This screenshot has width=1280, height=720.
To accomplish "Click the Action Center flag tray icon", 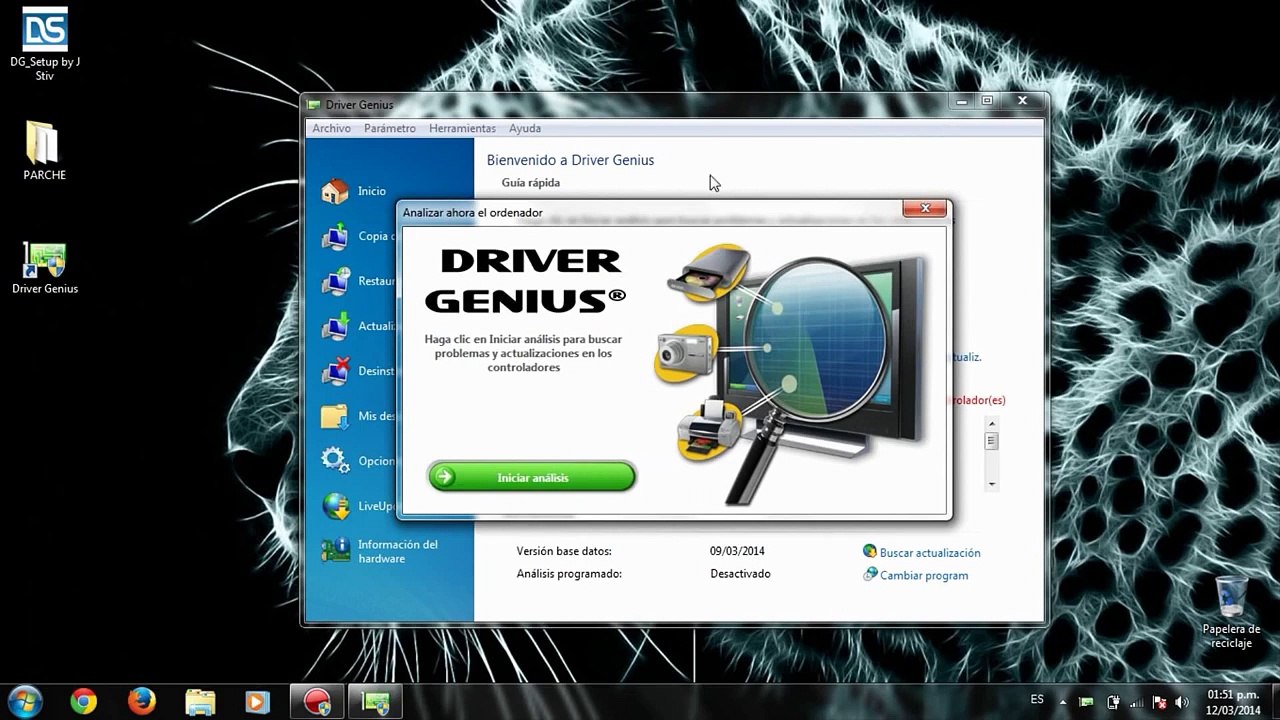I will (x=1159, y=702).
